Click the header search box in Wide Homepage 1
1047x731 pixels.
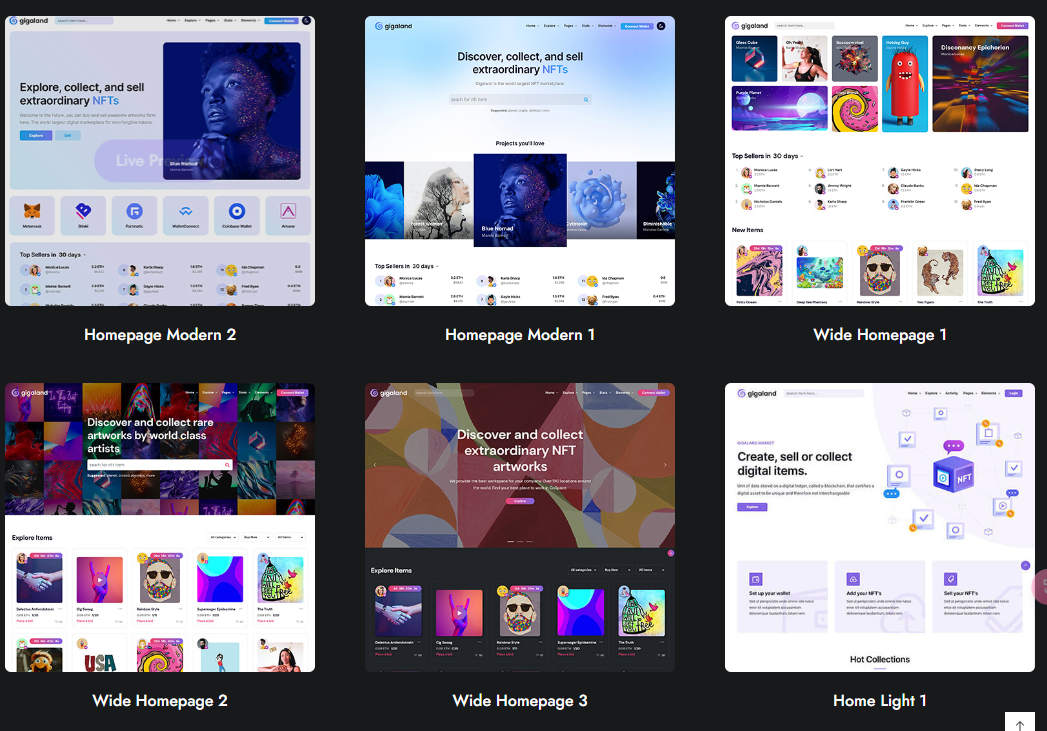pos(804,25)
